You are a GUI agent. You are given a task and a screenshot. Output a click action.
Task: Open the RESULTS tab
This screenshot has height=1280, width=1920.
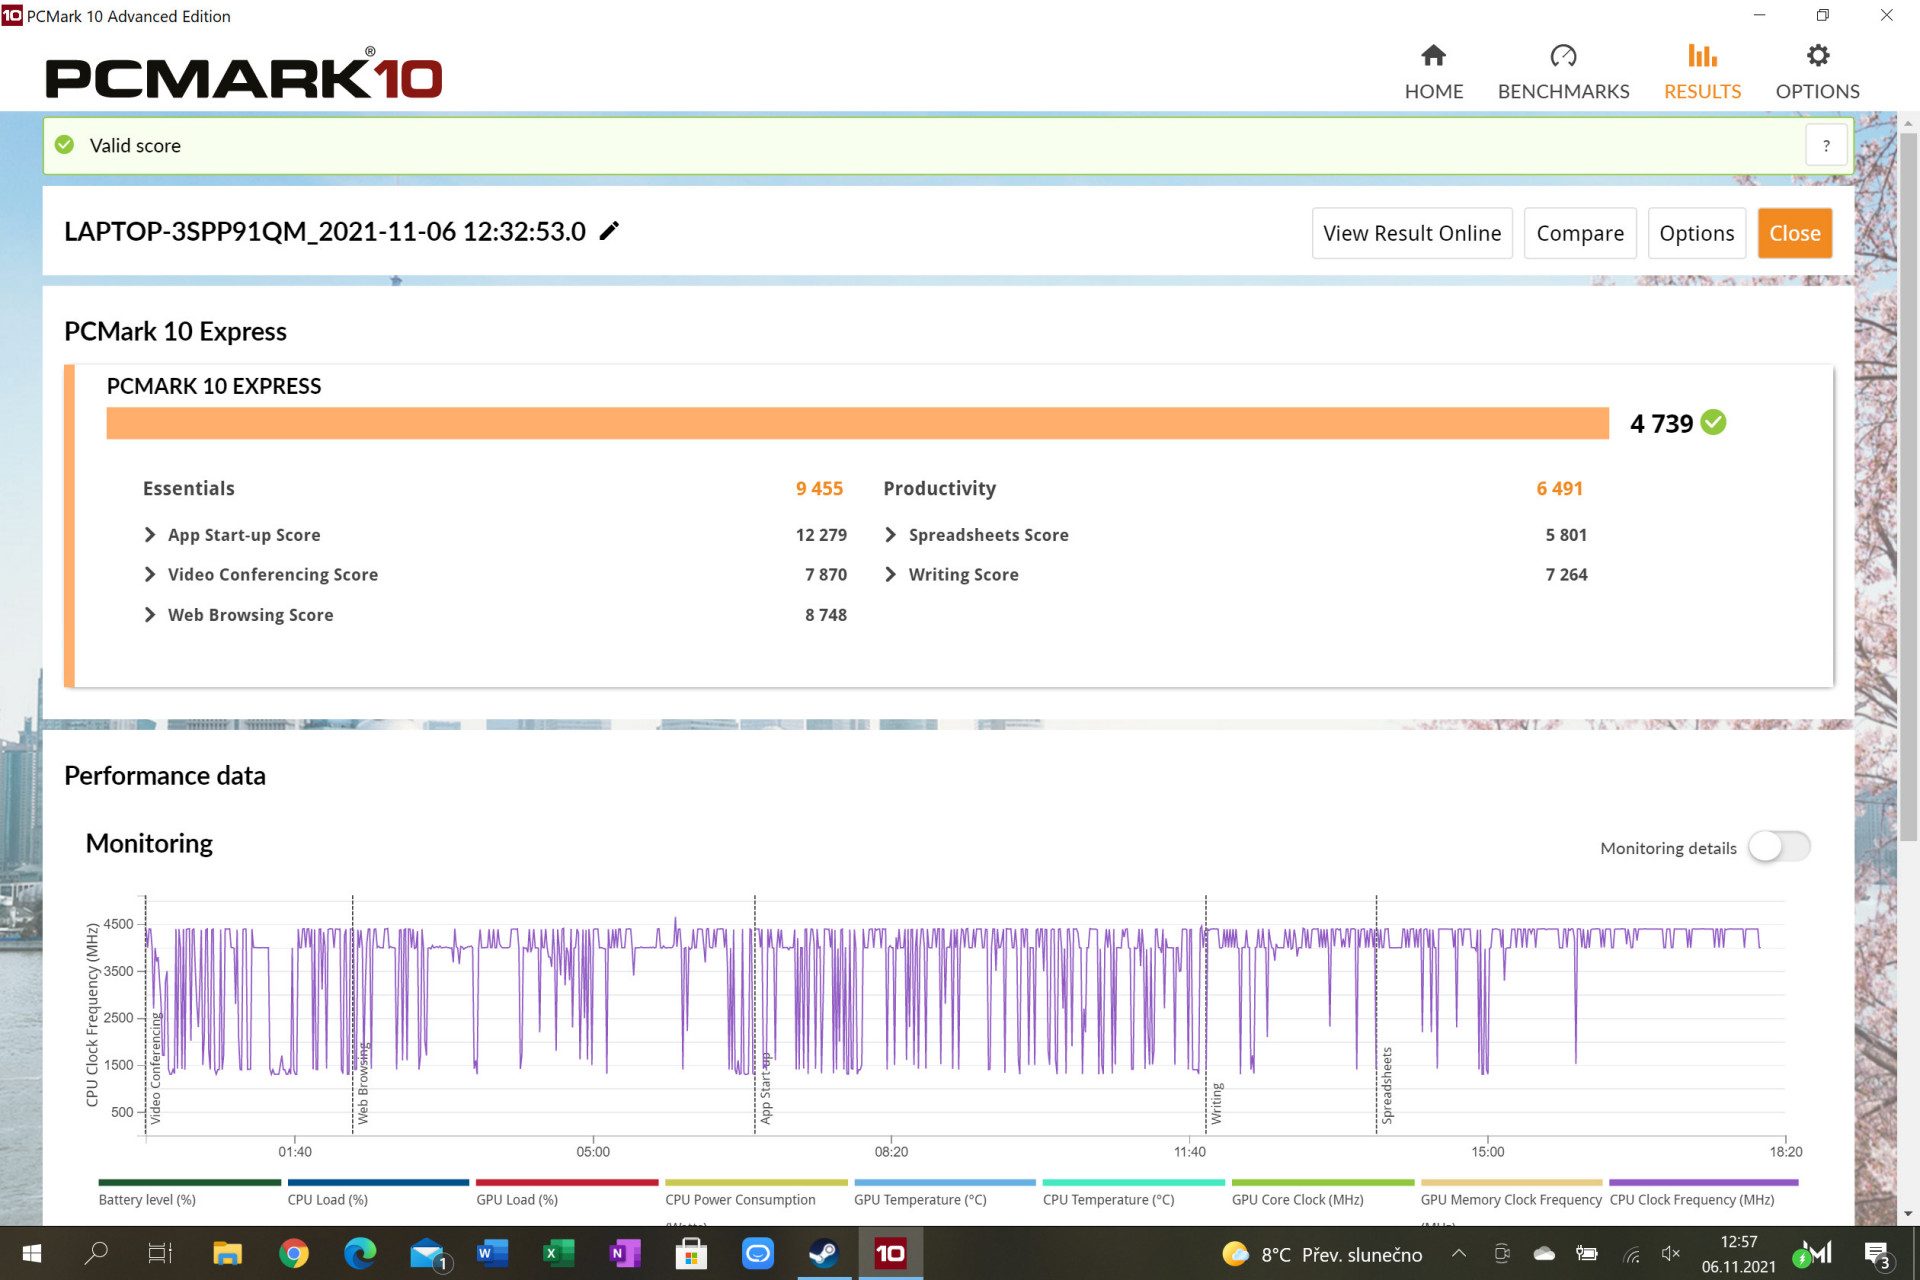[1702, 72]
